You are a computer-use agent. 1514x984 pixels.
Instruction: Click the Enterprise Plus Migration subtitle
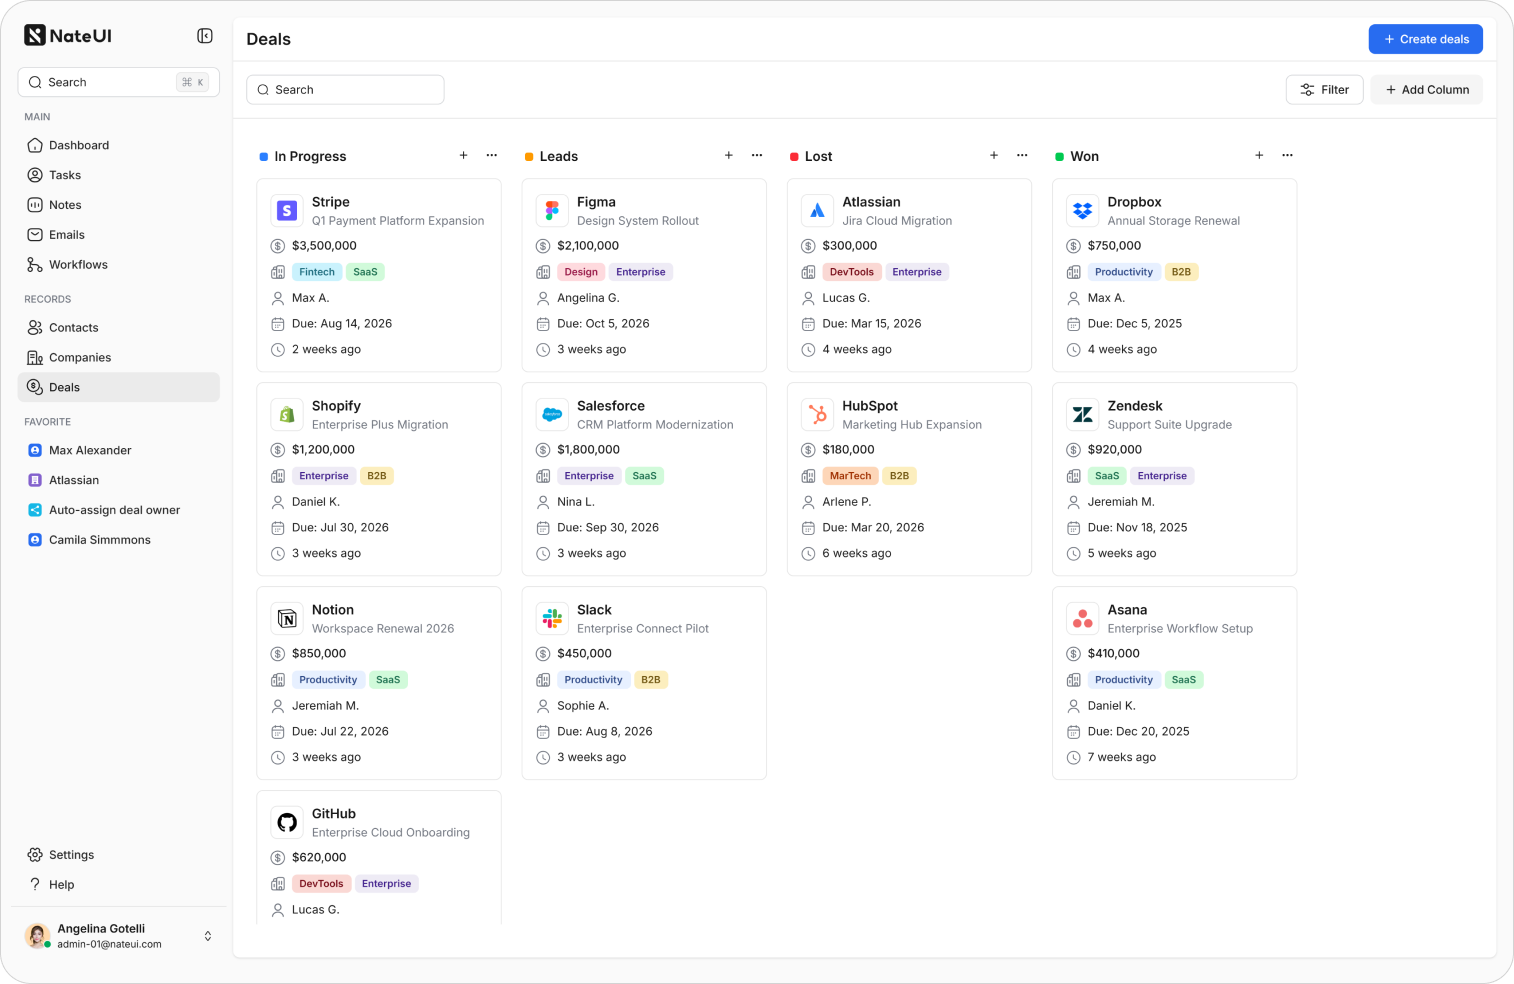[380, 425]
